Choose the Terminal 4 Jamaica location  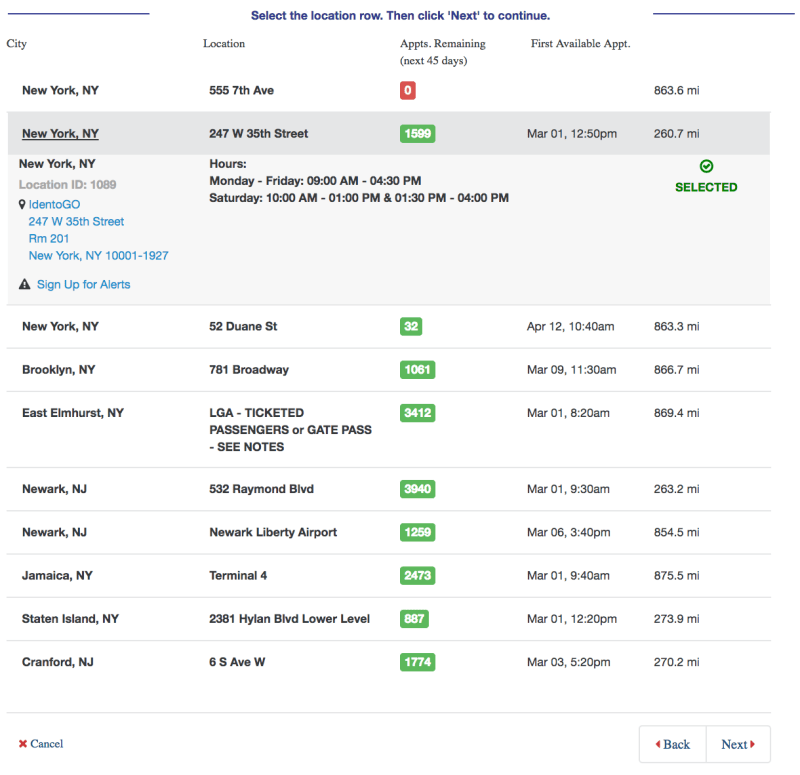pos(388,576)
